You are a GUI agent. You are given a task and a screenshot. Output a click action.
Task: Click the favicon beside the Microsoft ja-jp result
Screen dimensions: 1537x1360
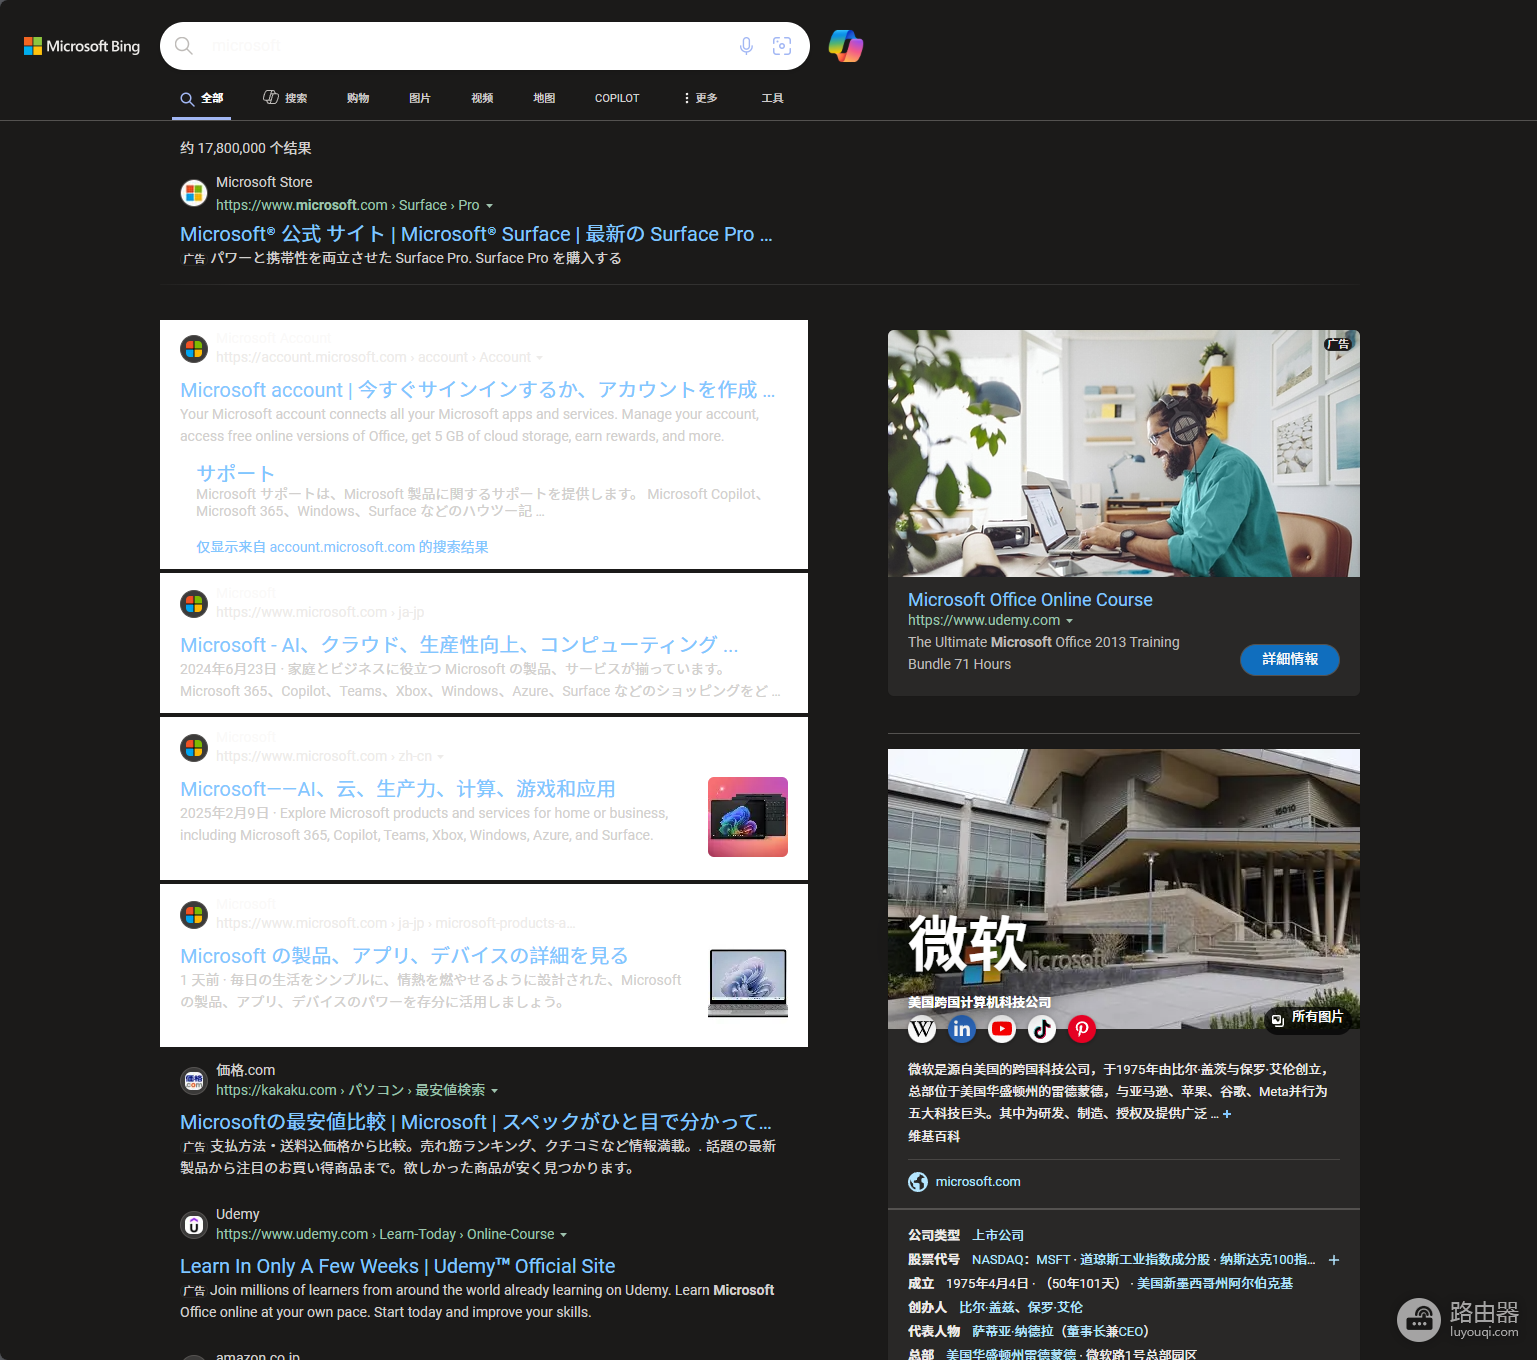[194, 604]
